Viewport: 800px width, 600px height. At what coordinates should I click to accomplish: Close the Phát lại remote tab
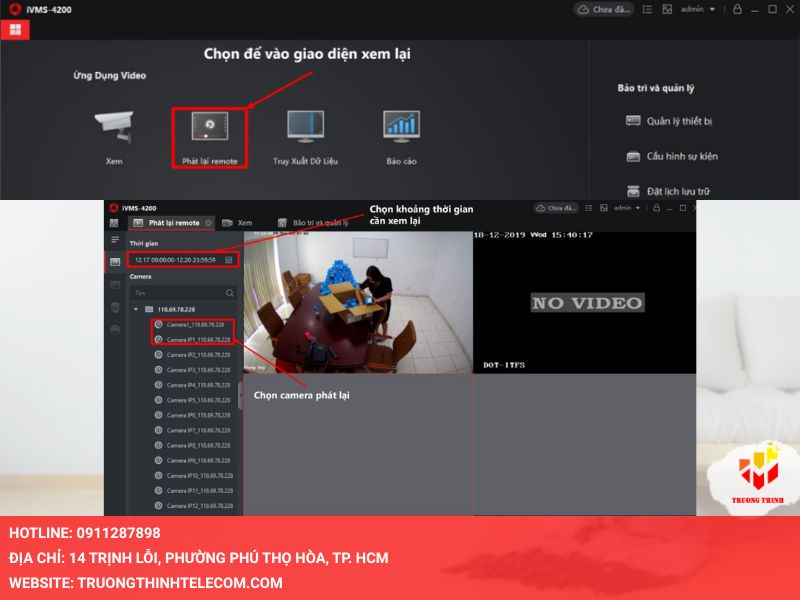[x=208, y=223]
